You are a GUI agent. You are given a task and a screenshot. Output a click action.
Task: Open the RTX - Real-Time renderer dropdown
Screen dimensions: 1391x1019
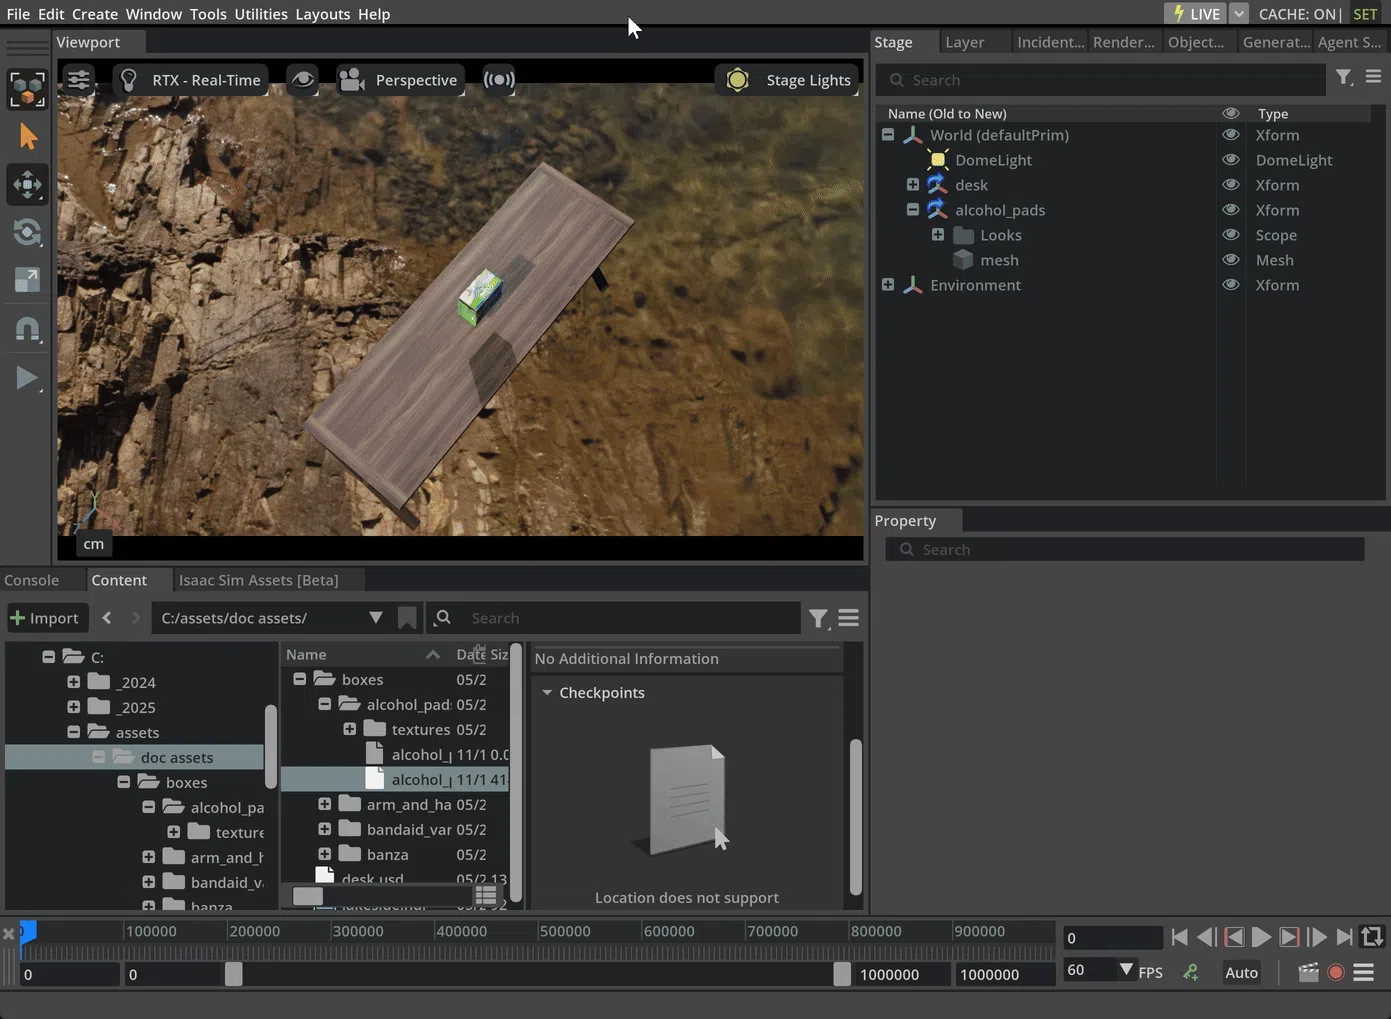tap(190, 79)
